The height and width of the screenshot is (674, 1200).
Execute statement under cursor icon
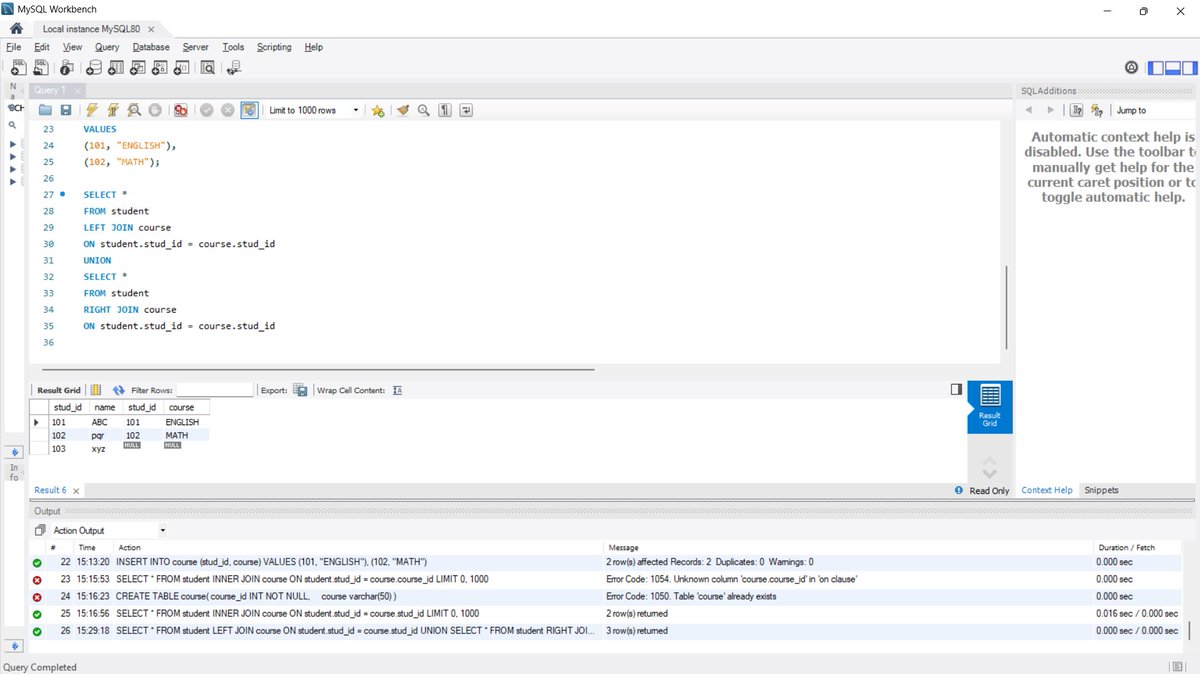(x=113, y=110)
